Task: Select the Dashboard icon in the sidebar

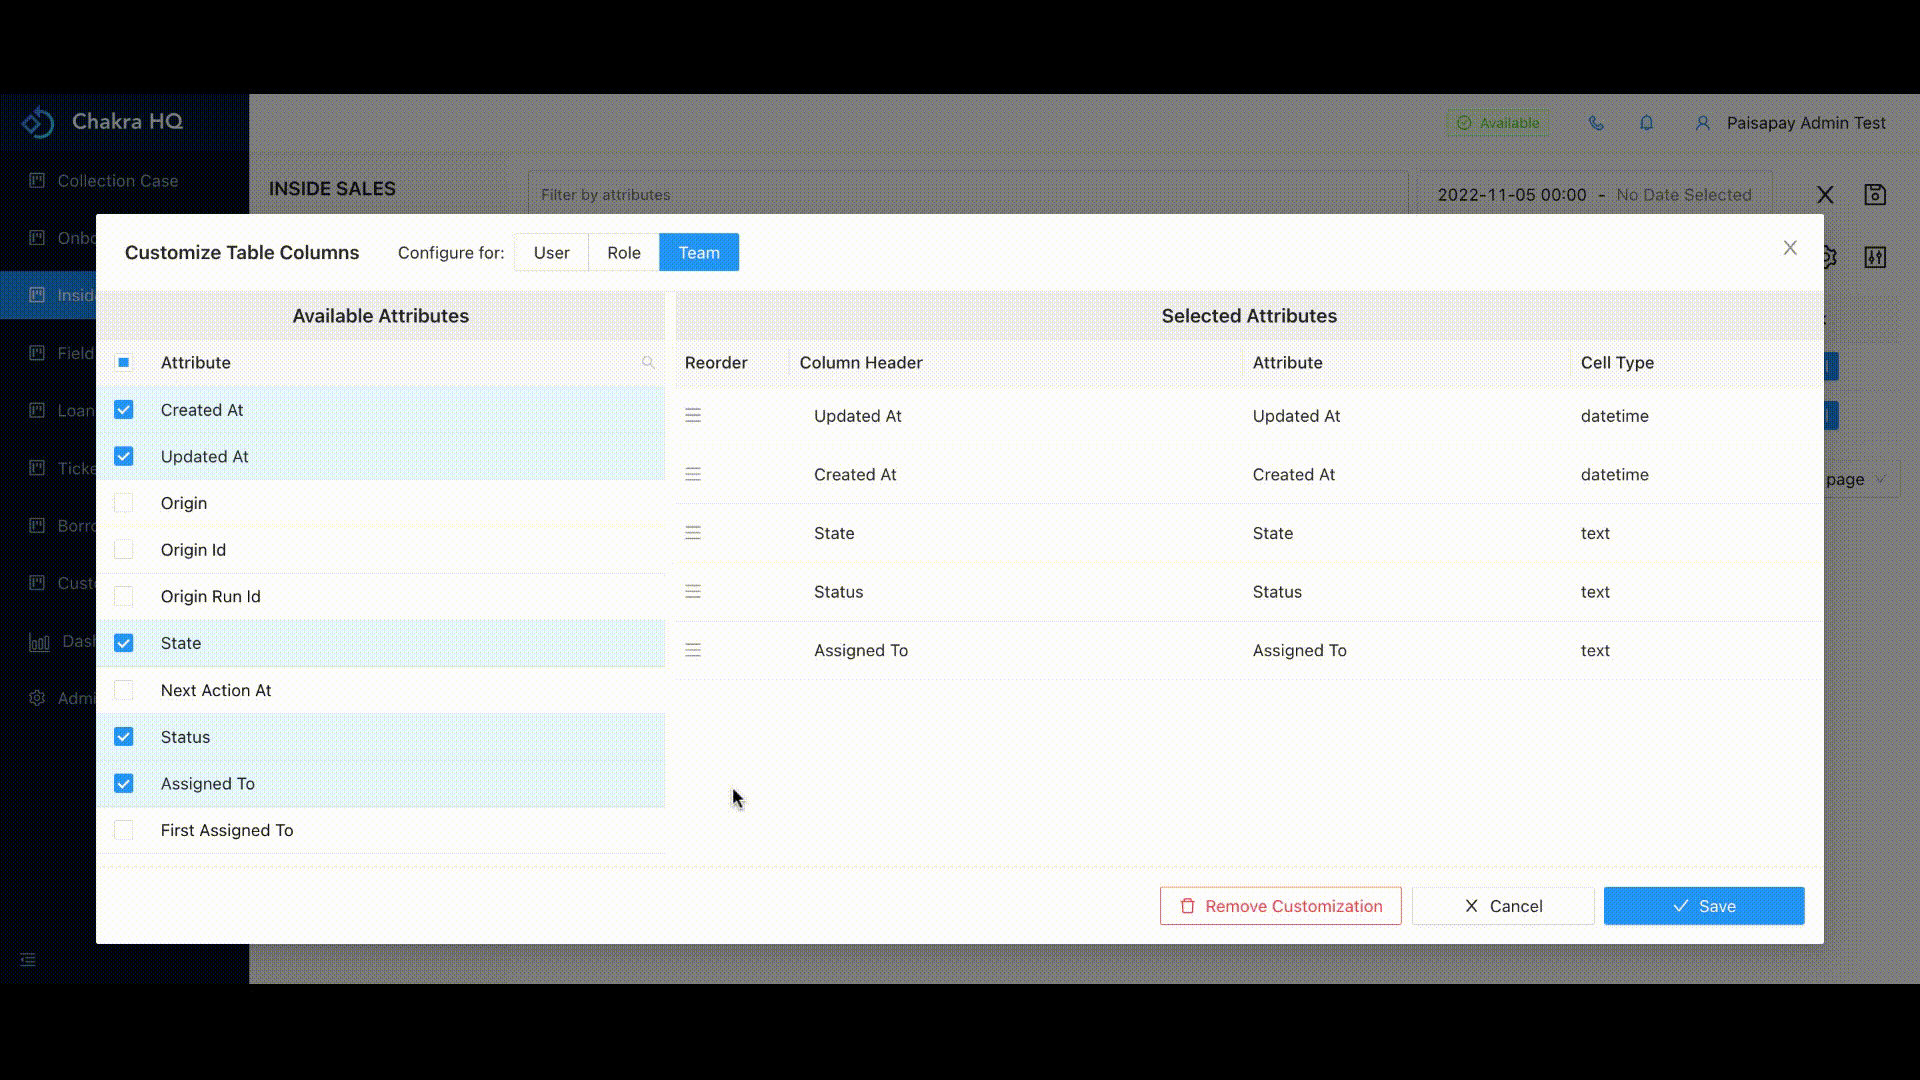Action: (x=38, y=642)
